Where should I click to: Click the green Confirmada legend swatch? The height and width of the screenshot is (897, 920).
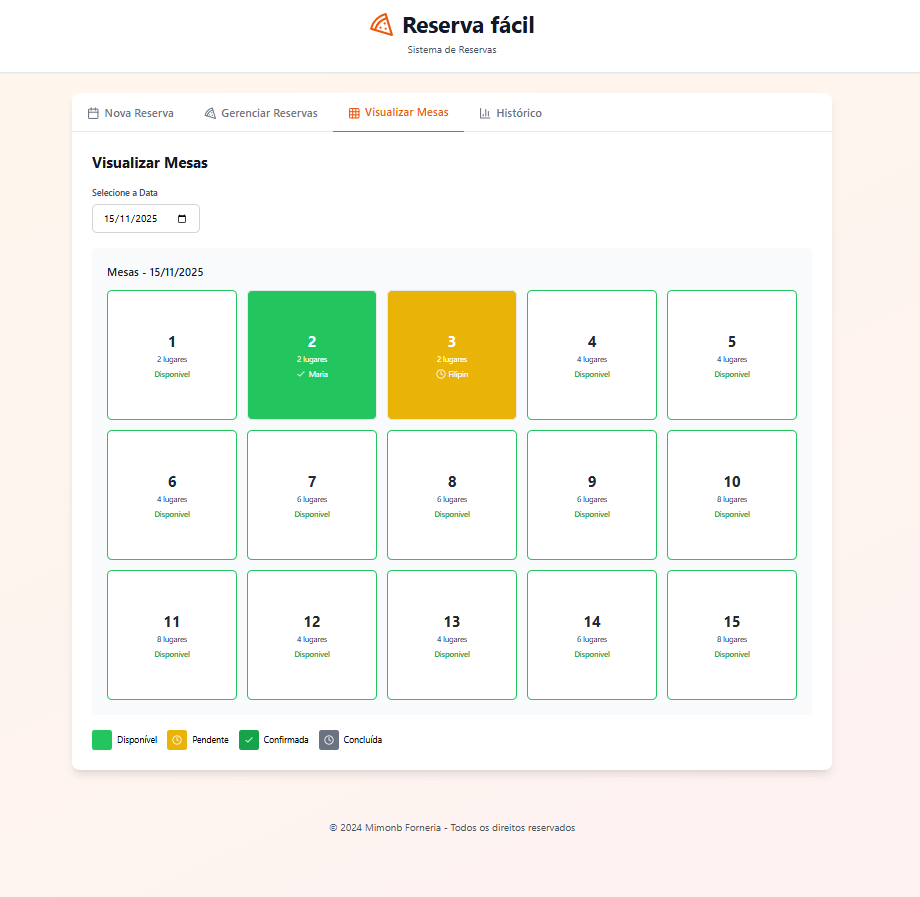click(x=249, y=740)
